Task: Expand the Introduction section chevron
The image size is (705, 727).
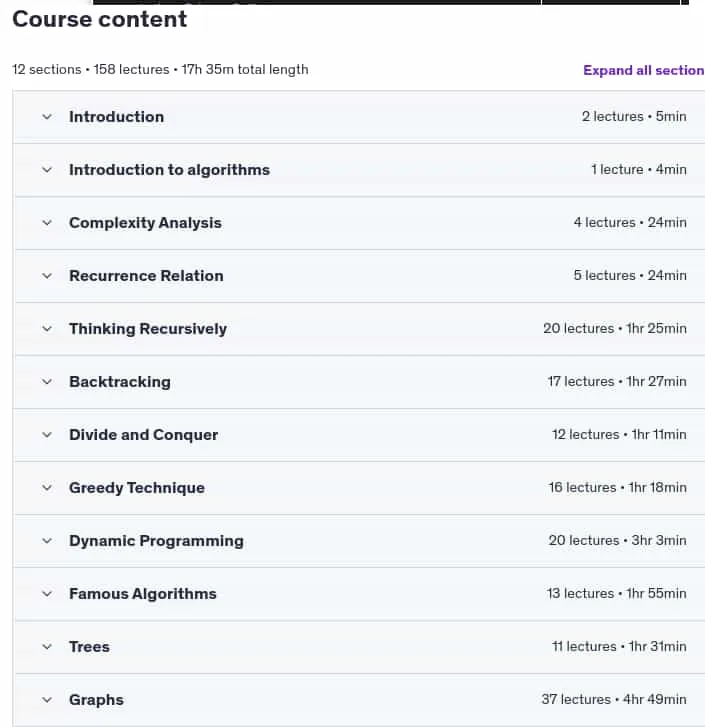Action: point(47,117)
